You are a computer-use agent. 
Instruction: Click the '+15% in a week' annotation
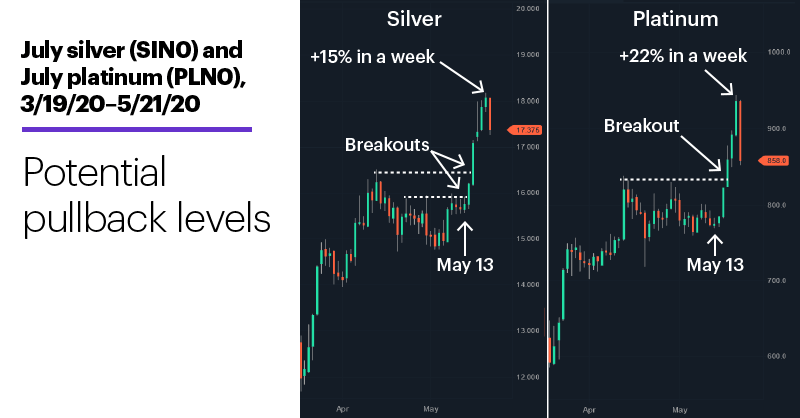point(372,57)
